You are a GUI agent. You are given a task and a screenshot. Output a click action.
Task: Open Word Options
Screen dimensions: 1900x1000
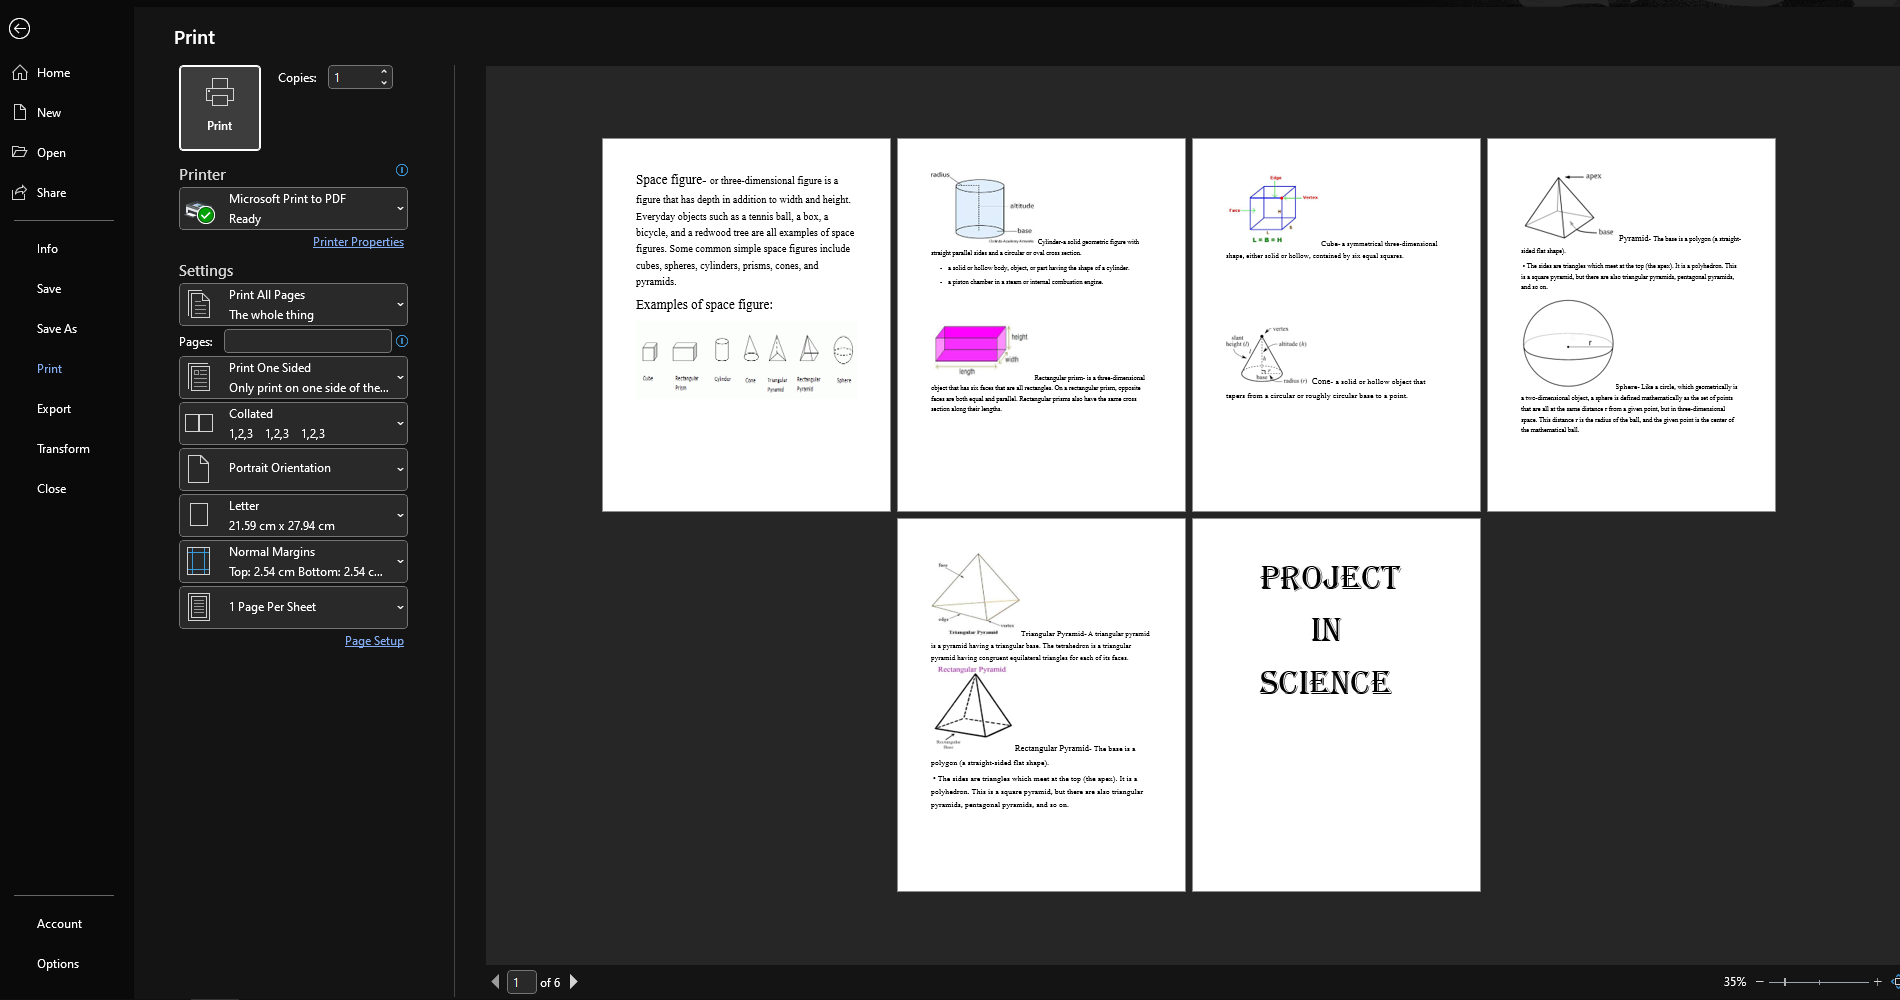[x=58, y=964]
